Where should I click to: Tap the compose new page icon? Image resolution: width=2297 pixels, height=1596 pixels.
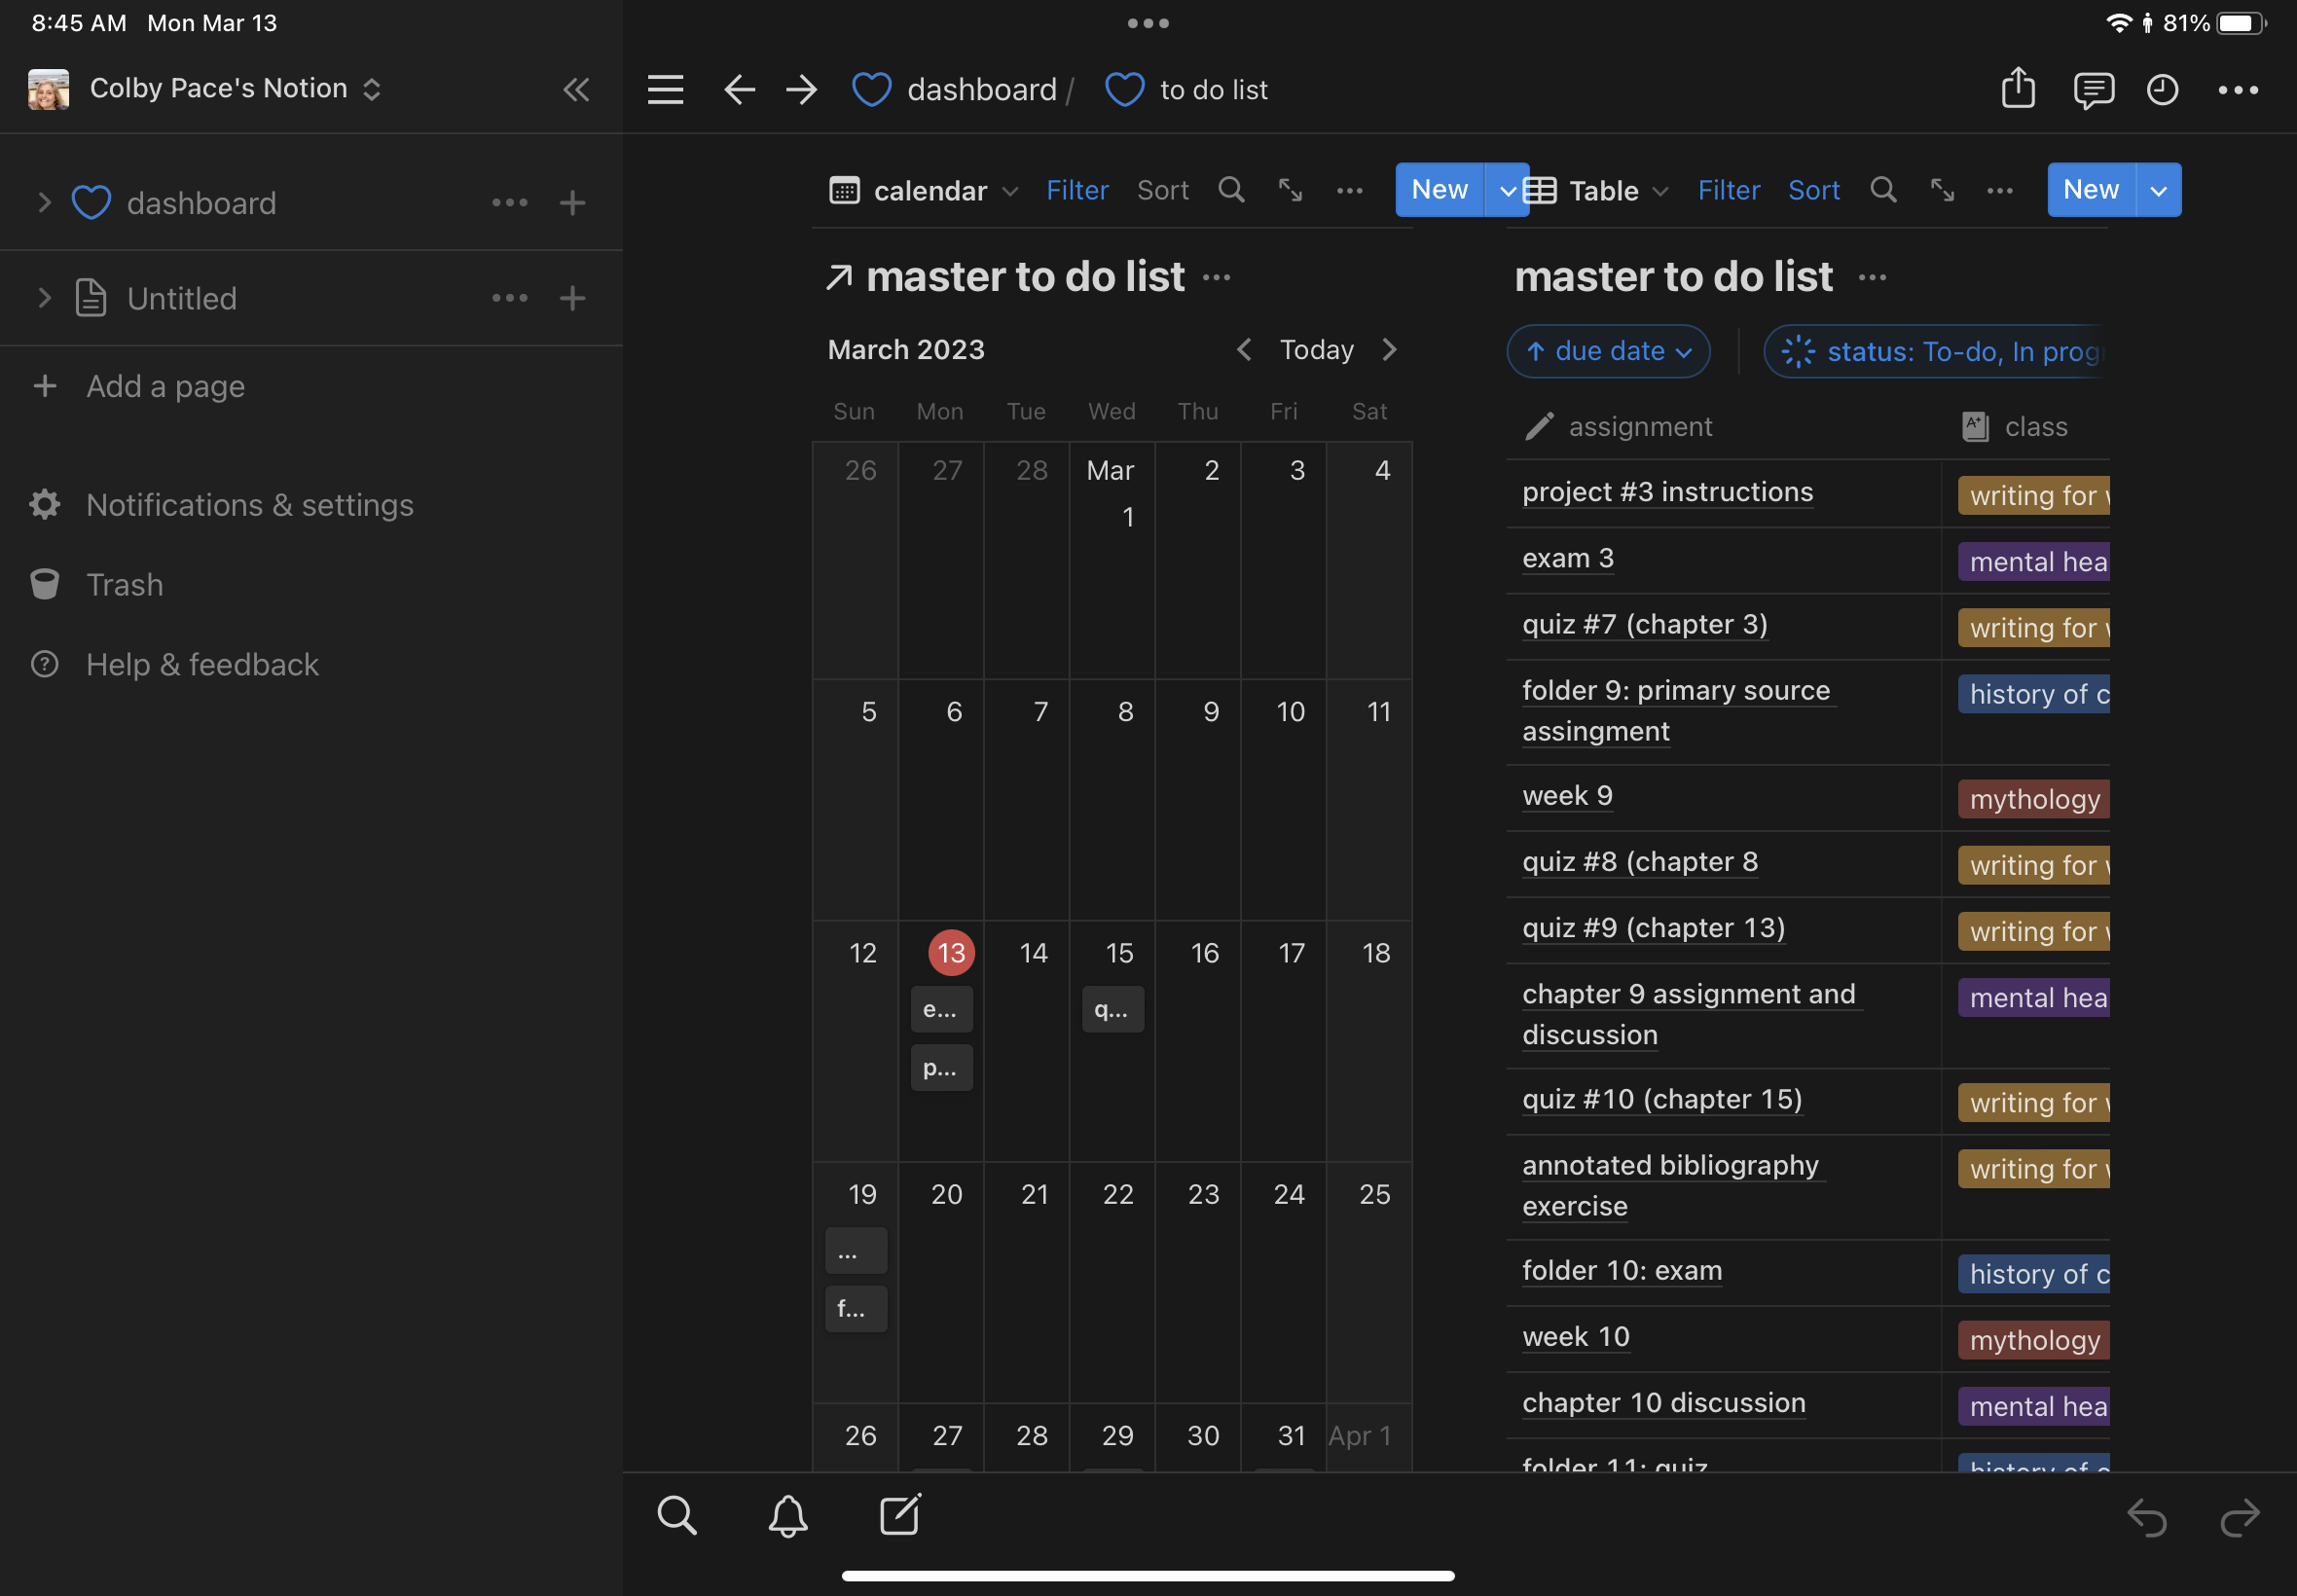(x=900, y=1515)
